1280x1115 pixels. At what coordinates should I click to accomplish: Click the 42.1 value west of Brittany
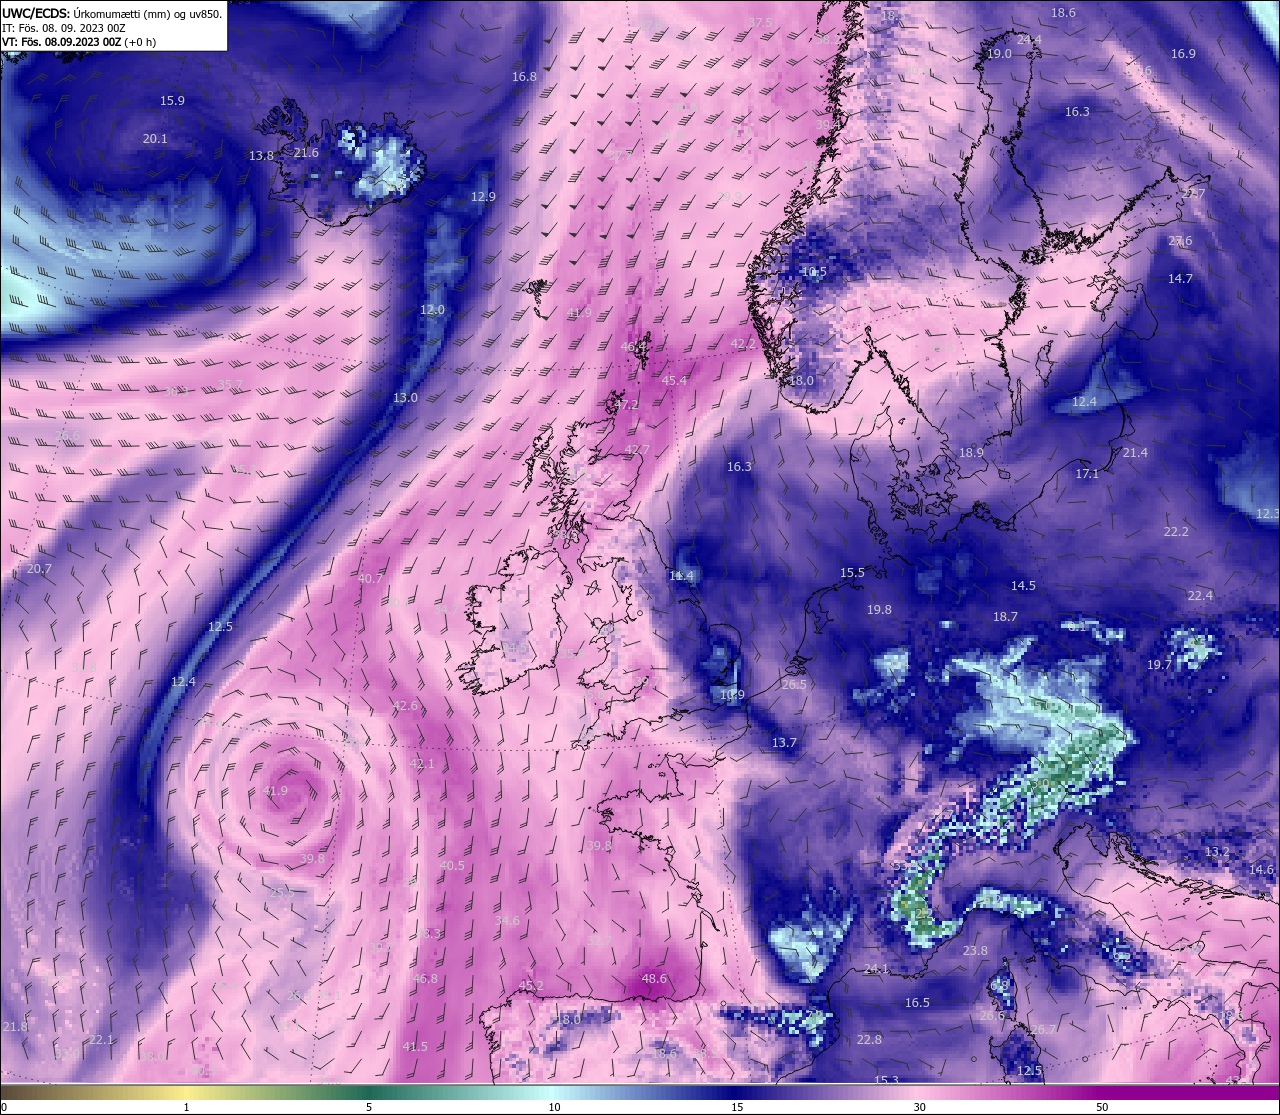pos(422,764)
